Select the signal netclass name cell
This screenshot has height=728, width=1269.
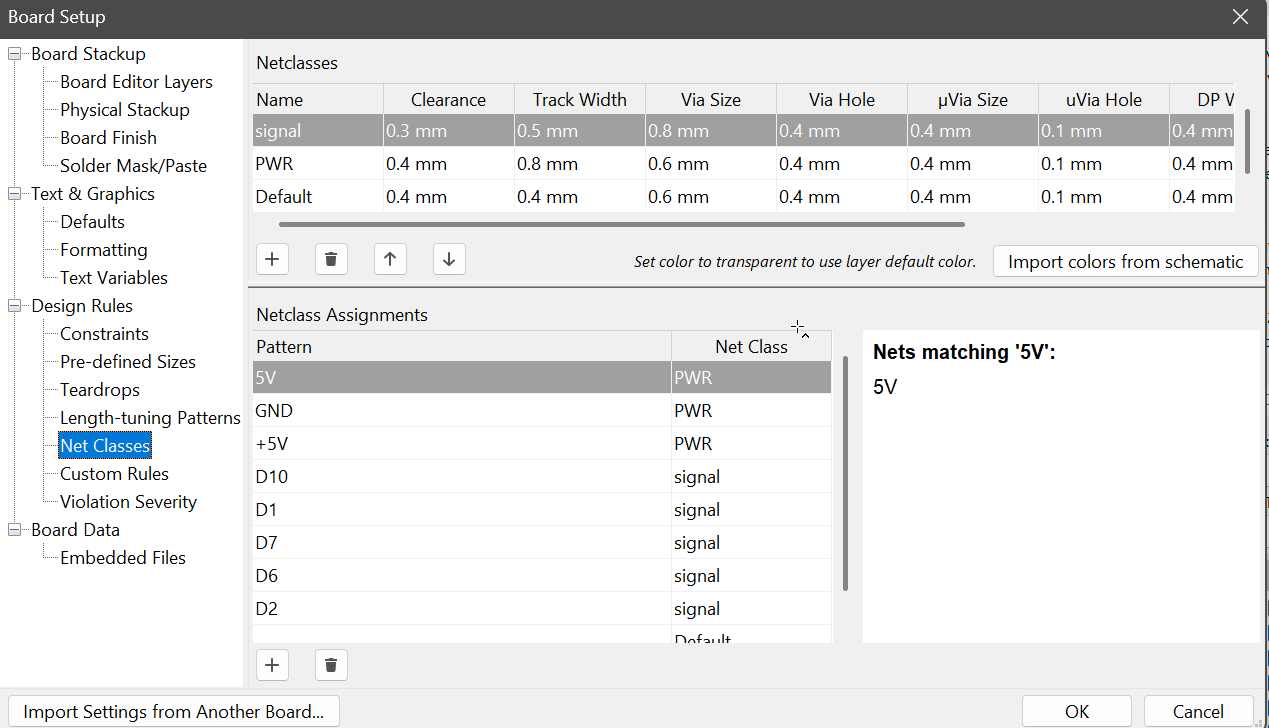[317, 131]
